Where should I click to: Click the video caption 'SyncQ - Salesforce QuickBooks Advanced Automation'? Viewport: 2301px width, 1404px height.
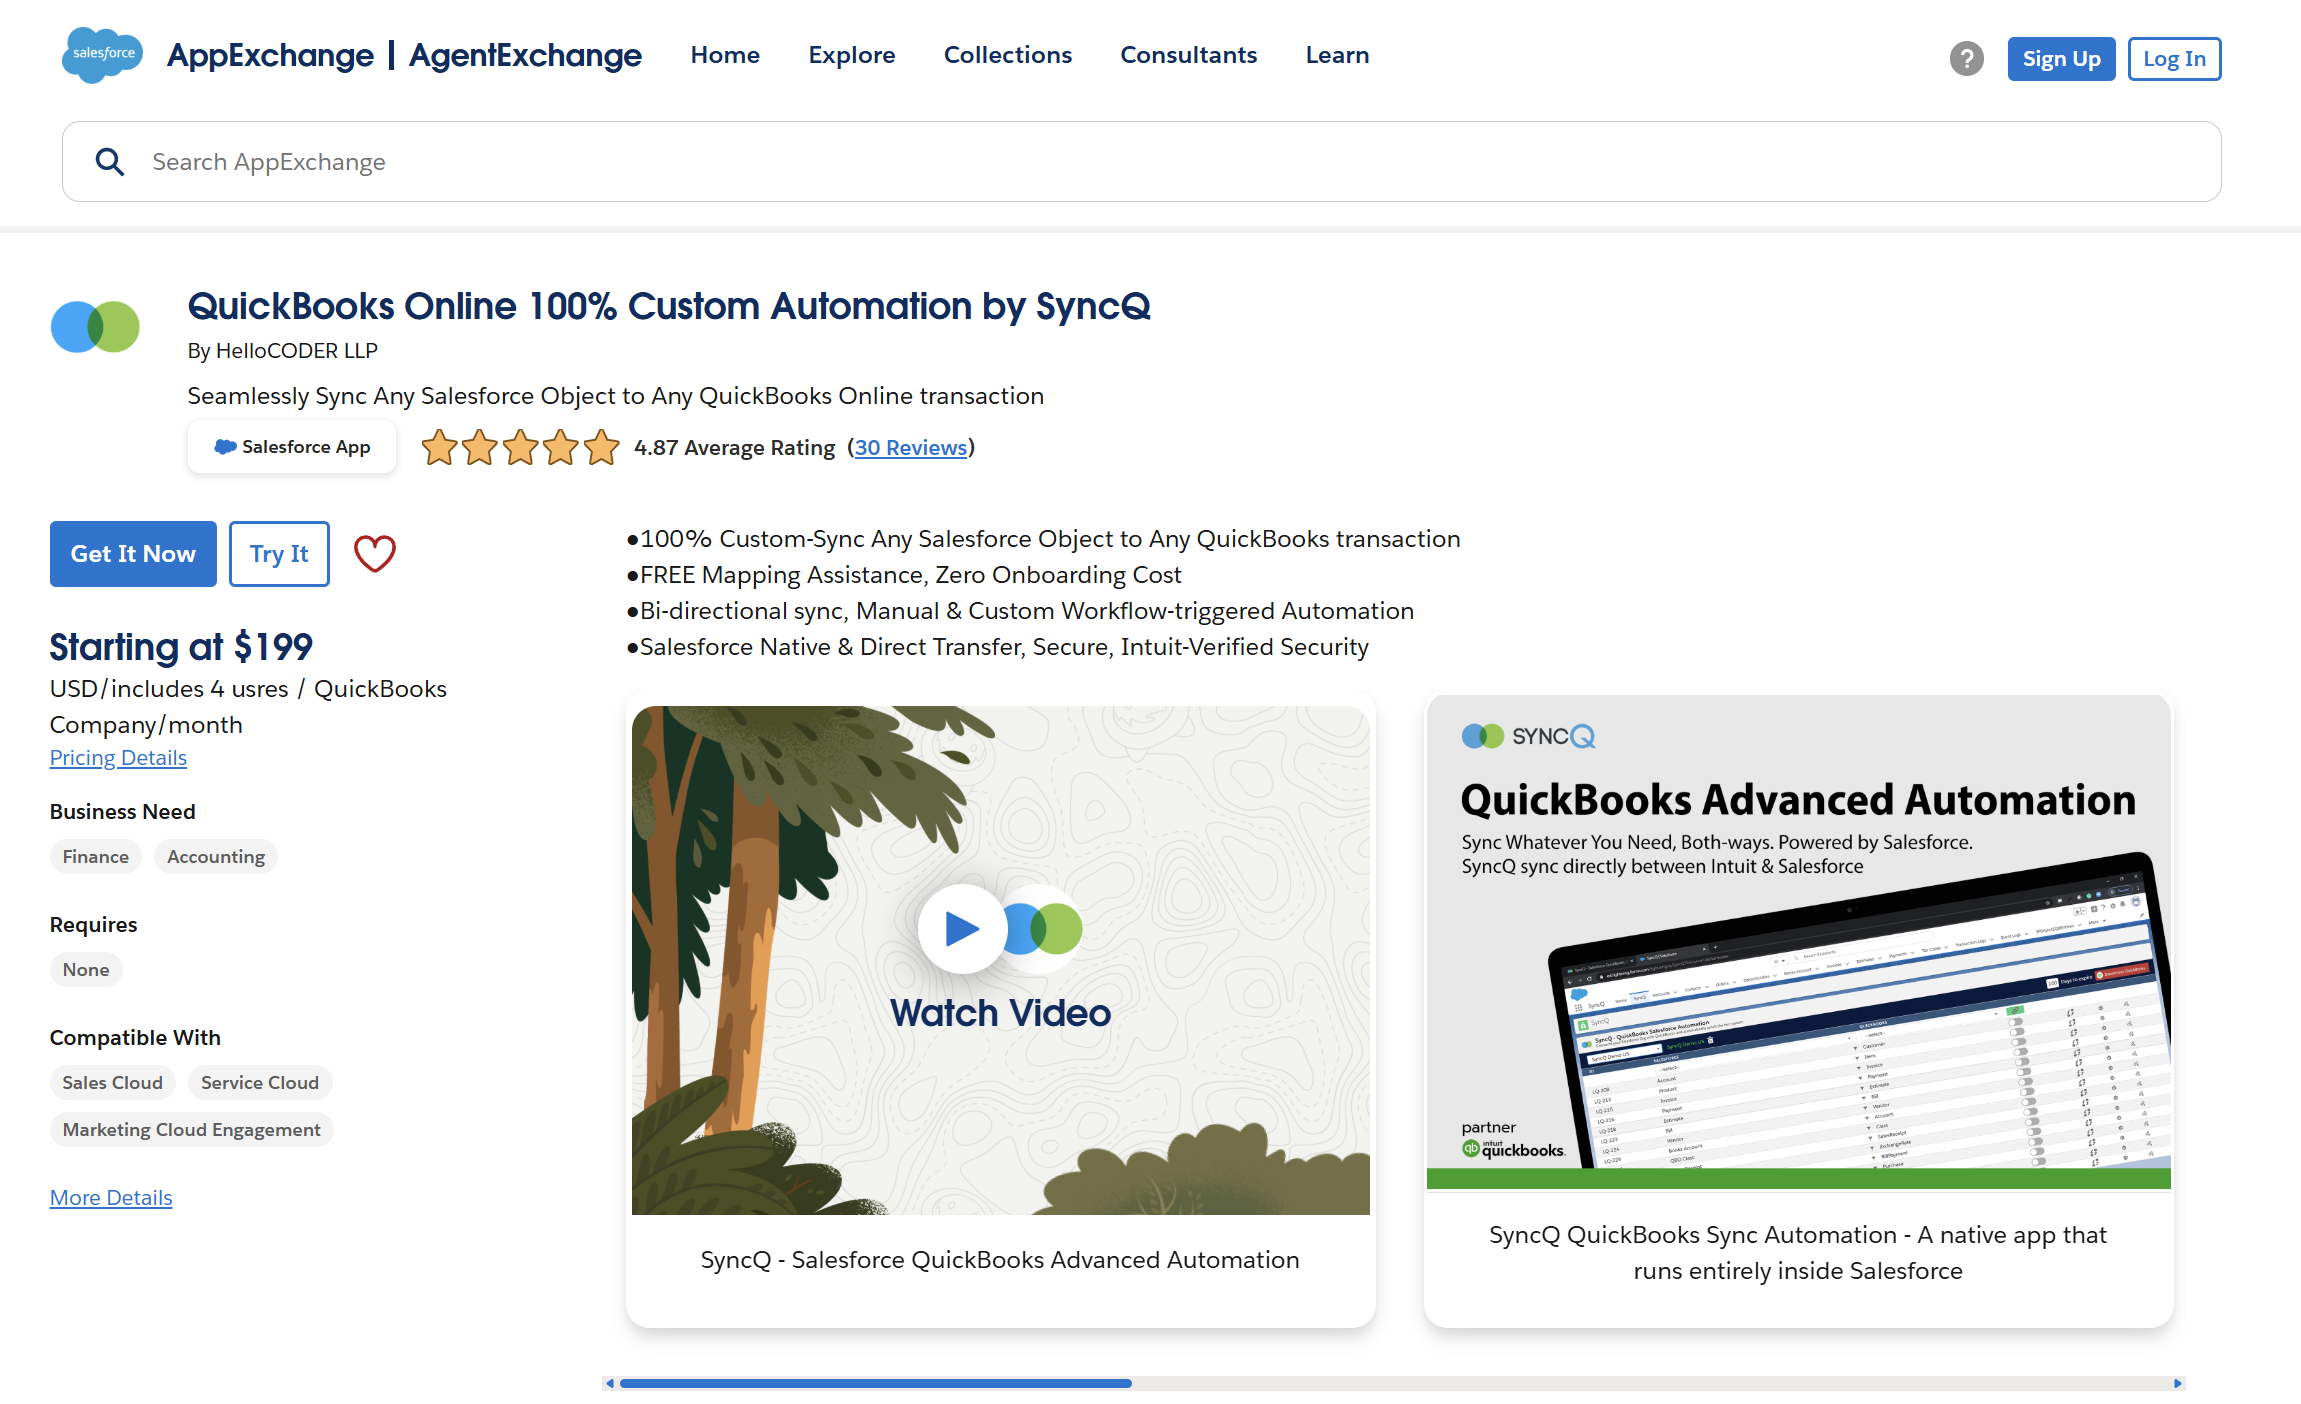[1000, 1260]
